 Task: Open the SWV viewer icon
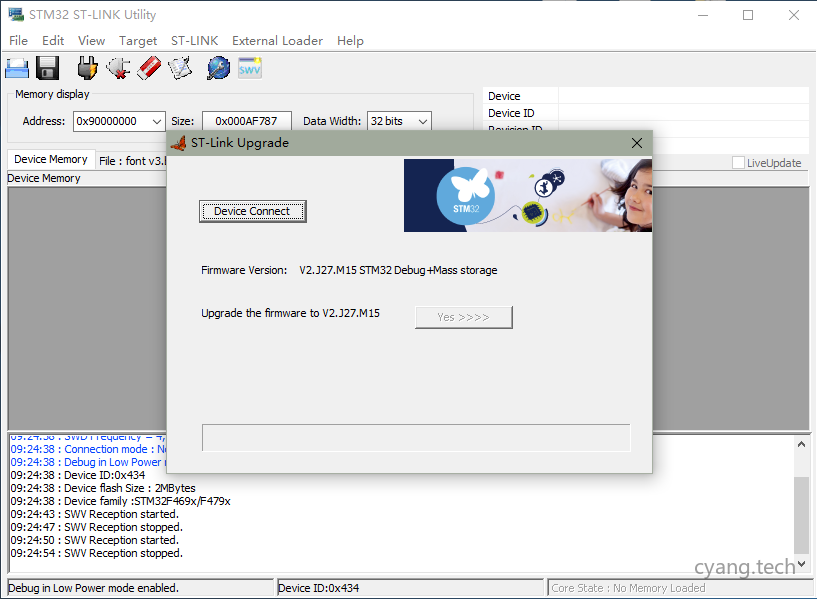click(249, 68)
